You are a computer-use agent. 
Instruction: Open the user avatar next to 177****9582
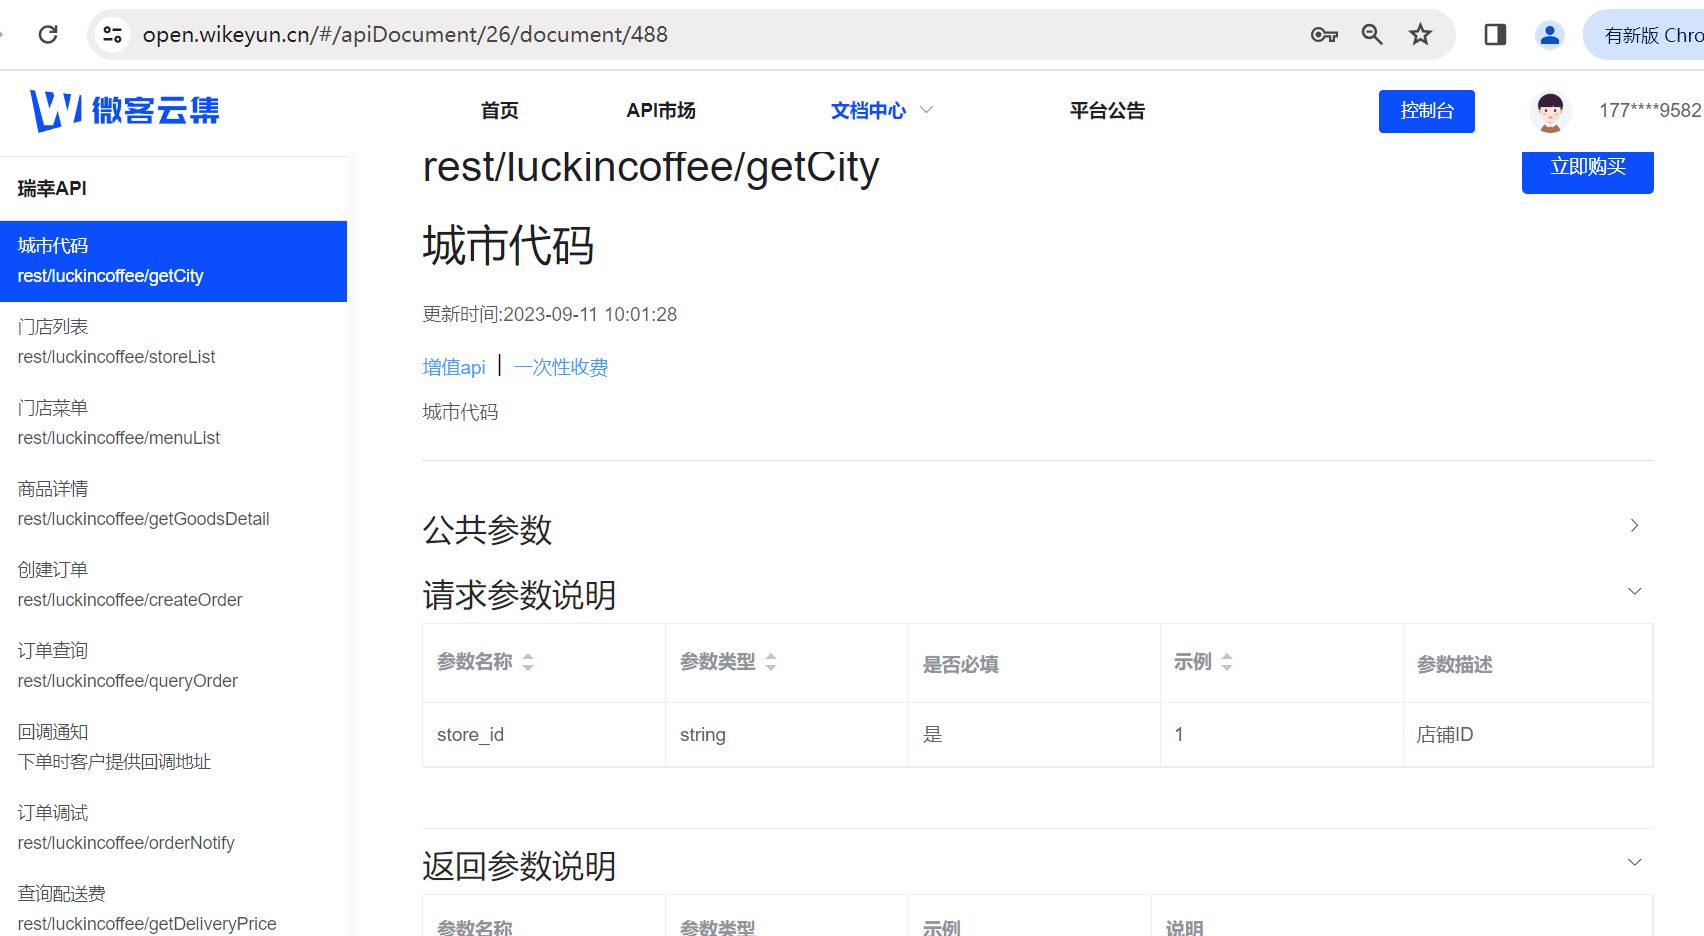pyautogui.click(x=1550, y=111)
